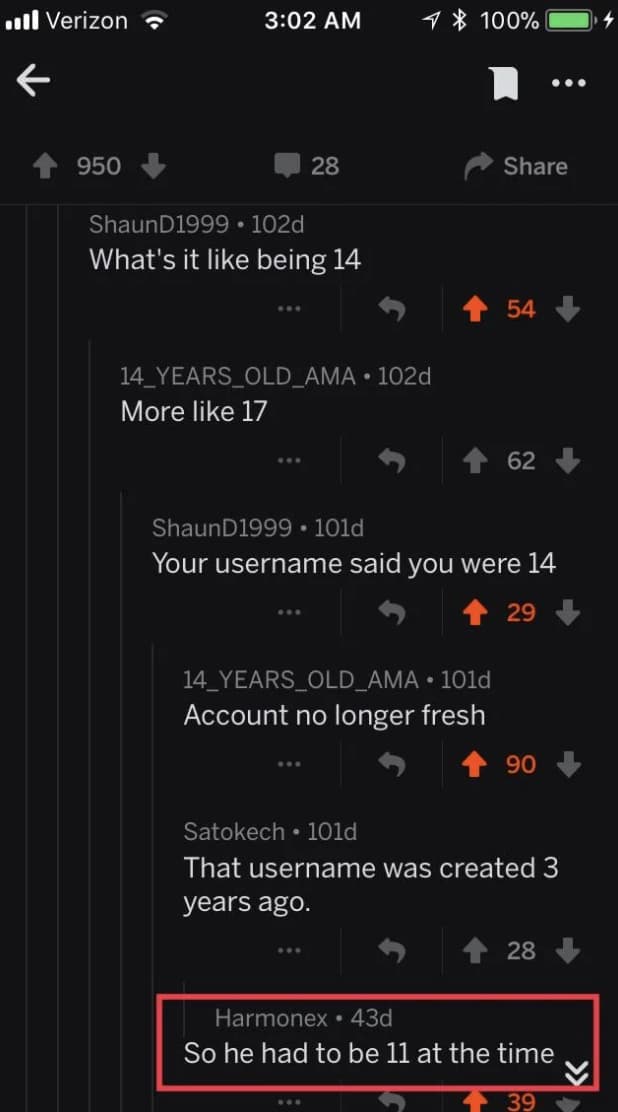Open Satokech's user profile
This screenshot has height=1112, width=618.
point(234,831)
